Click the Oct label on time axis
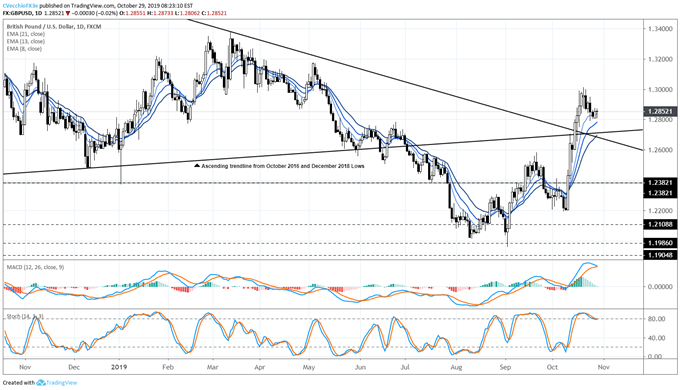This screenshot has width=680, height=390. pyautogui.click(x=552, y=367)
